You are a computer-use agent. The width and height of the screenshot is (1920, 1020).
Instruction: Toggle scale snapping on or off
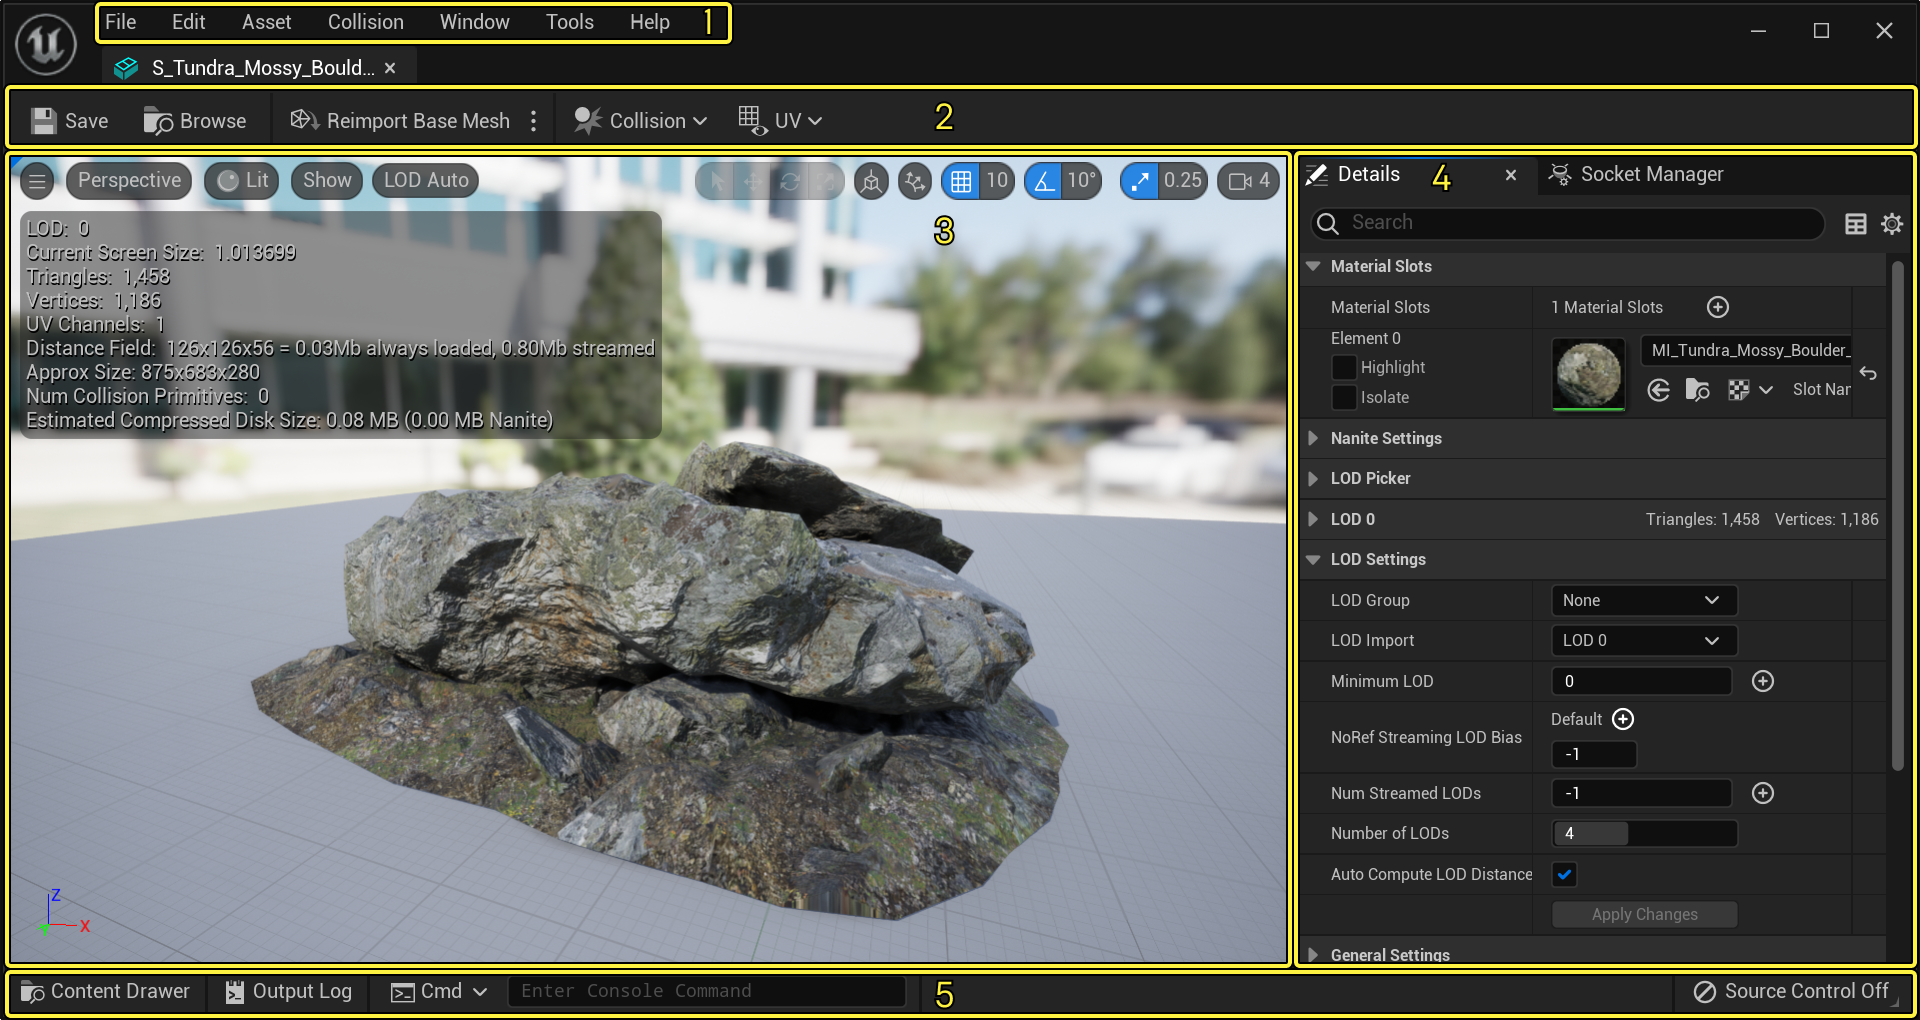click(x=1139, y=181)
